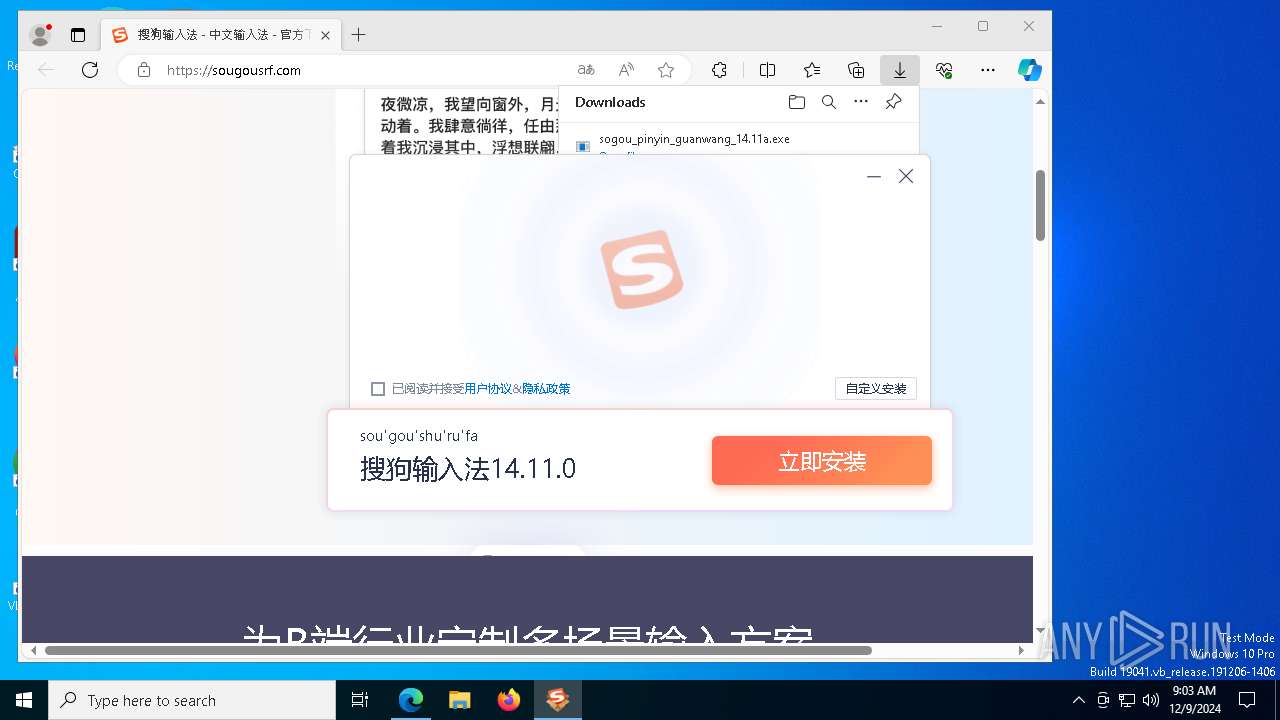The width and height of the screenshot is (1280, 720).
Task: Open the 隐私政策 link
Action: click(546, 389)
